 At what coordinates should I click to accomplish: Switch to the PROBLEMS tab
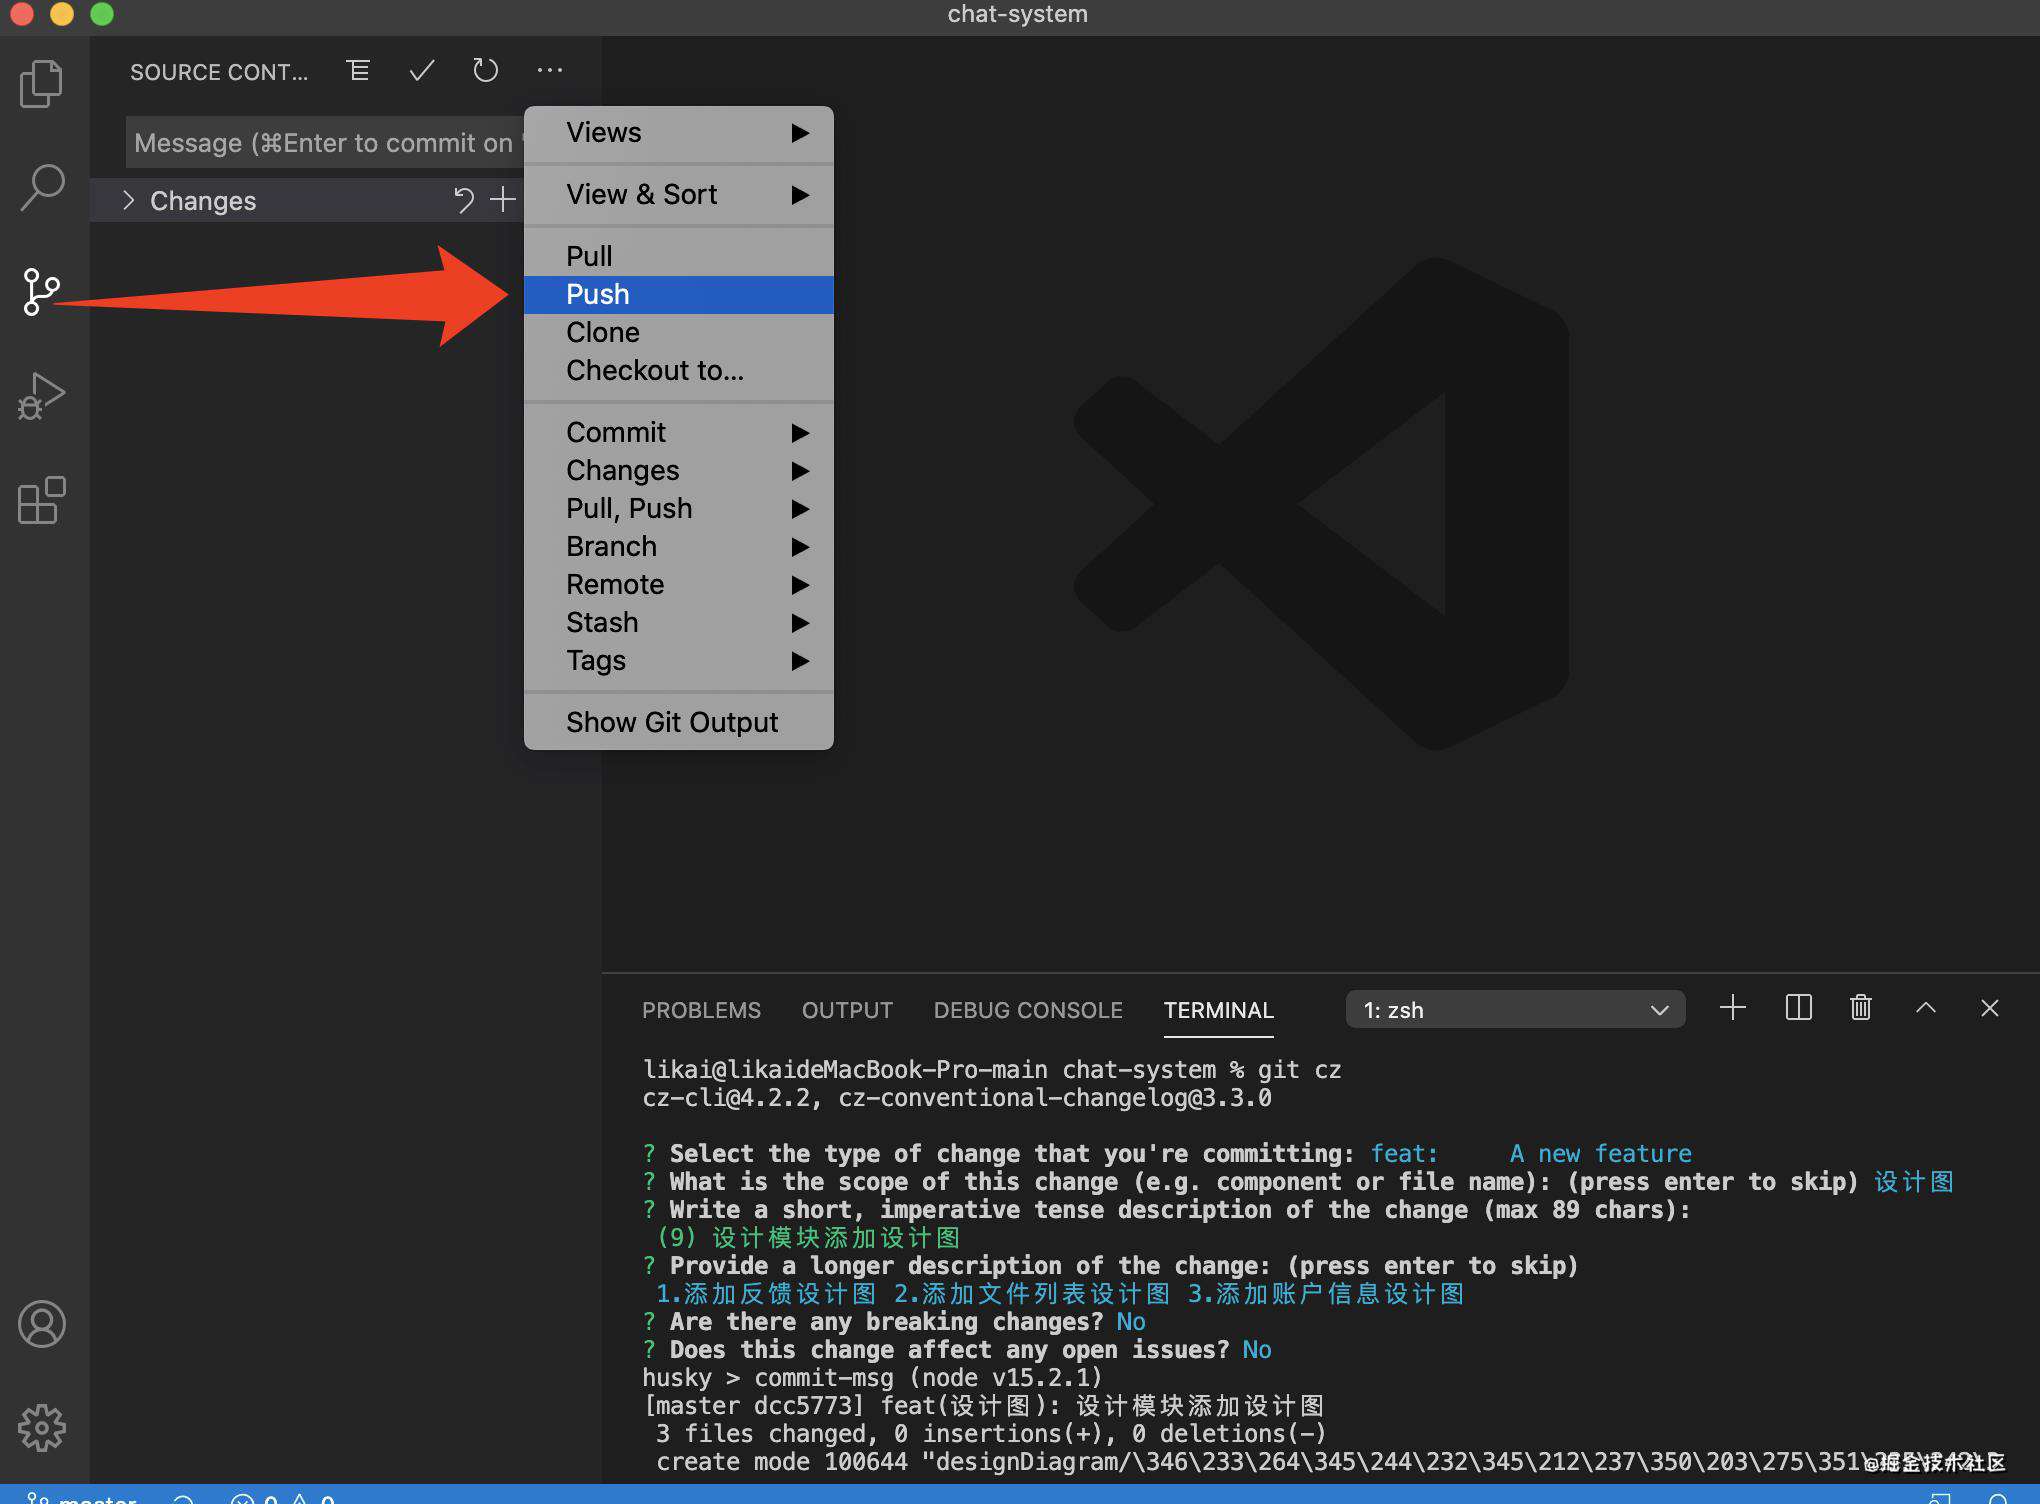pyautogui.click(x=701, y=1010)
